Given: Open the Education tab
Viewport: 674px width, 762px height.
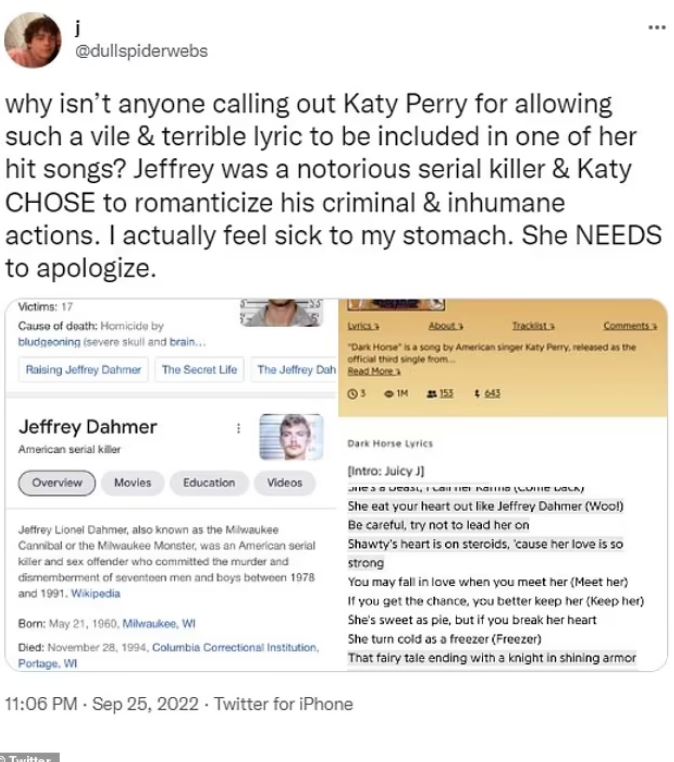Looking at the screenshot, I should pos(208,483).
